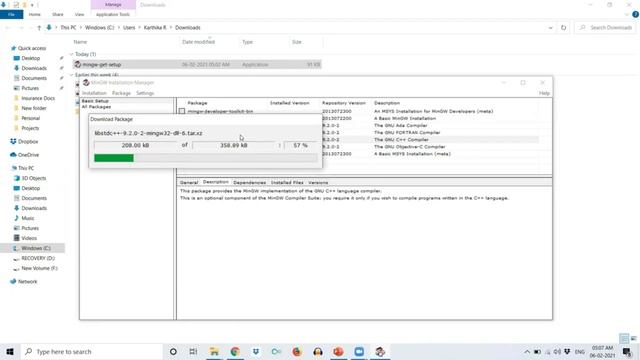Open PowerPoint from the taskbar
The width and height of the screenshot is (640, 360).
tap(338, 351)
